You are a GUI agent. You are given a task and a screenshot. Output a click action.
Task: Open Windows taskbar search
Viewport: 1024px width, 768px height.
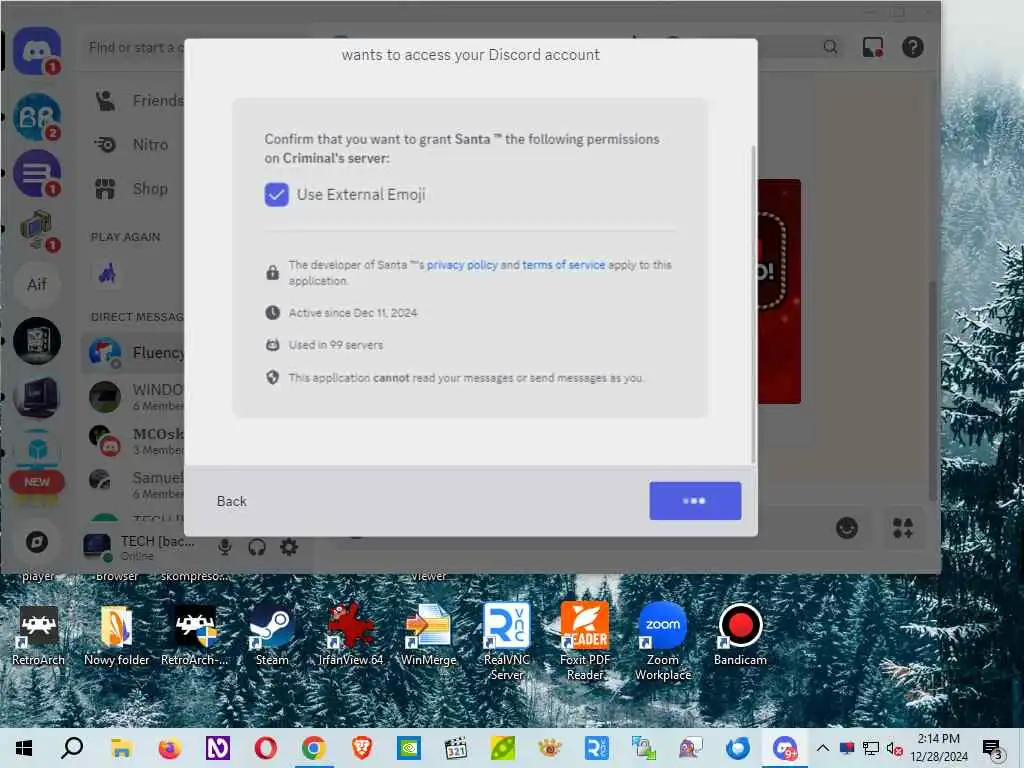pyautogui.click(x=72, y=748)
